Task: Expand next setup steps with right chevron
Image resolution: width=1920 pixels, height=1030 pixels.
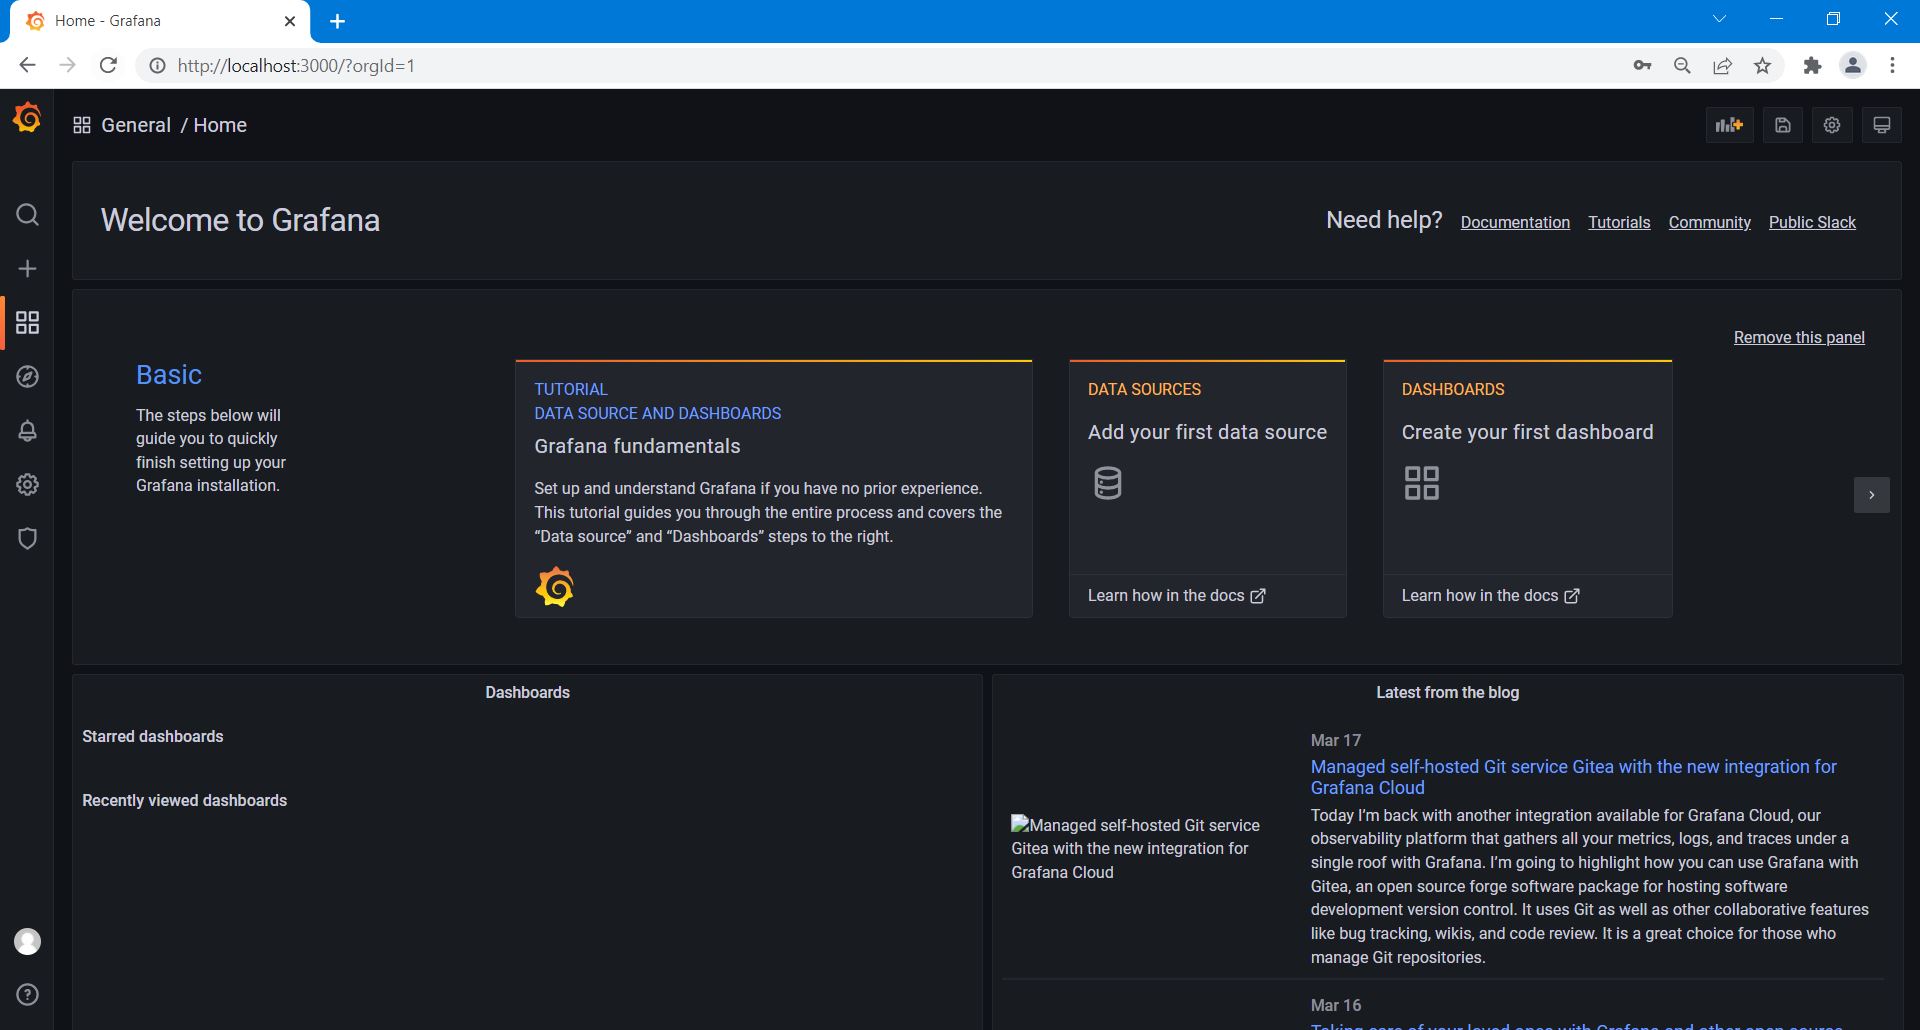Action: (1871, 495)
